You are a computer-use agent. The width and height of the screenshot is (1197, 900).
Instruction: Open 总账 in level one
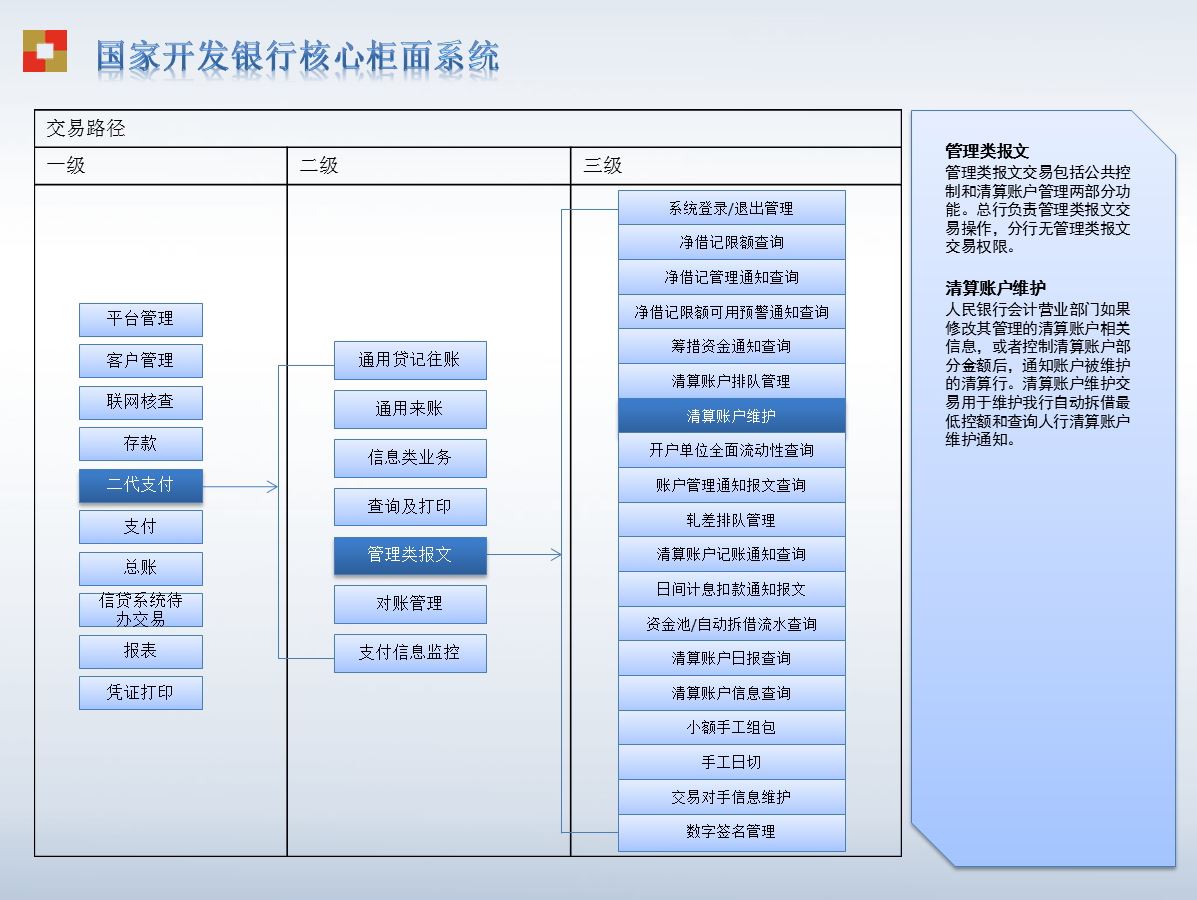[140, 568]
